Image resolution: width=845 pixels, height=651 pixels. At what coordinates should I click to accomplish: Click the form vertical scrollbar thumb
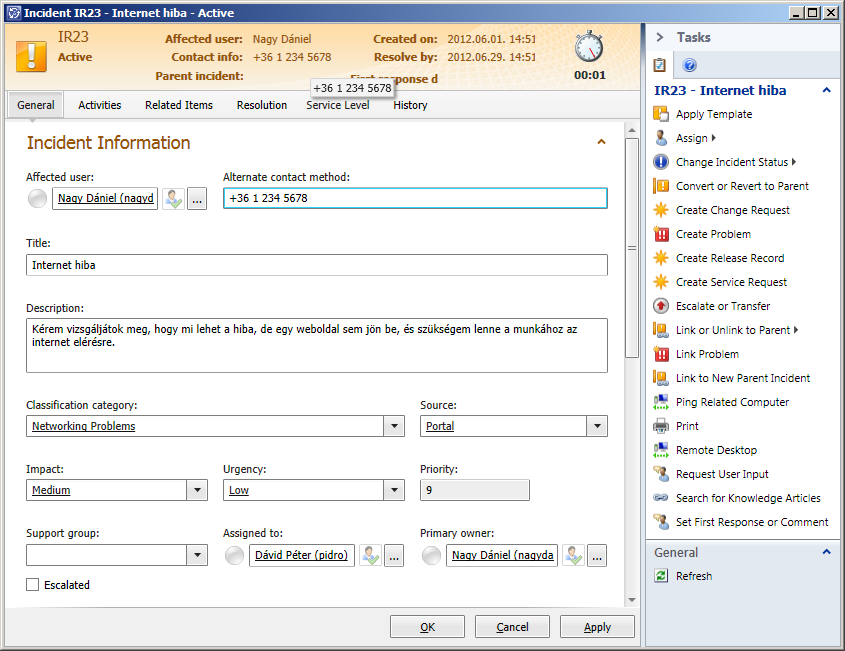pos(632,248)
